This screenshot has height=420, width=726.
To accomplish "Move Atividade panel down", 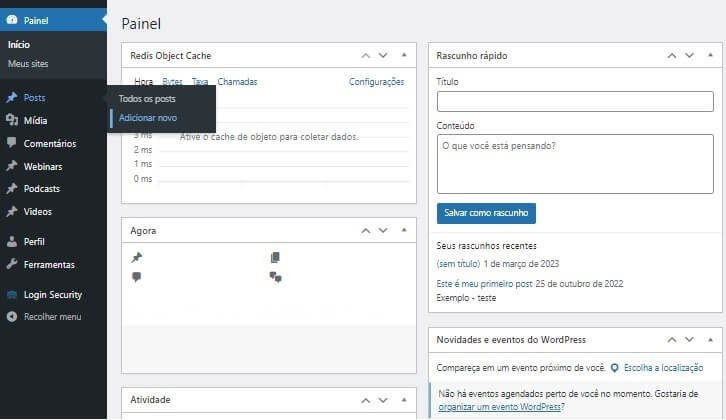I will tap(383, 400).
